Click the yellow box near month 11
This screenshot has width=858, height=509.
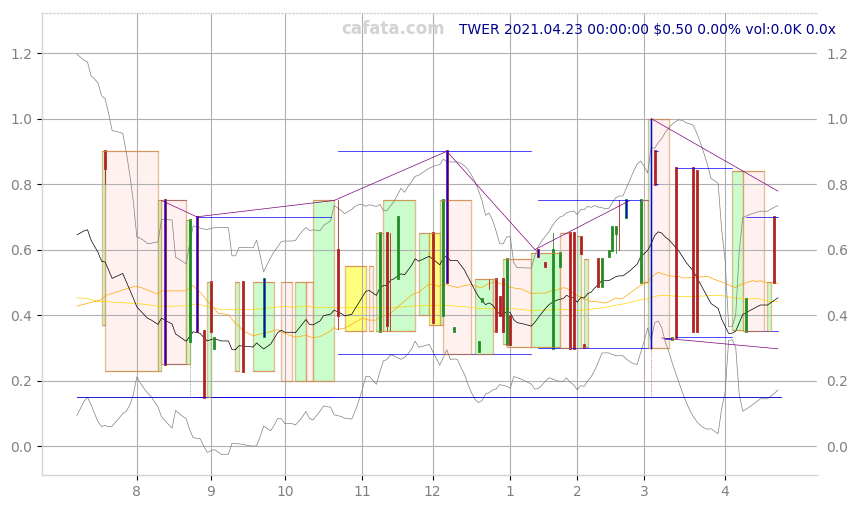coord(356,299)
